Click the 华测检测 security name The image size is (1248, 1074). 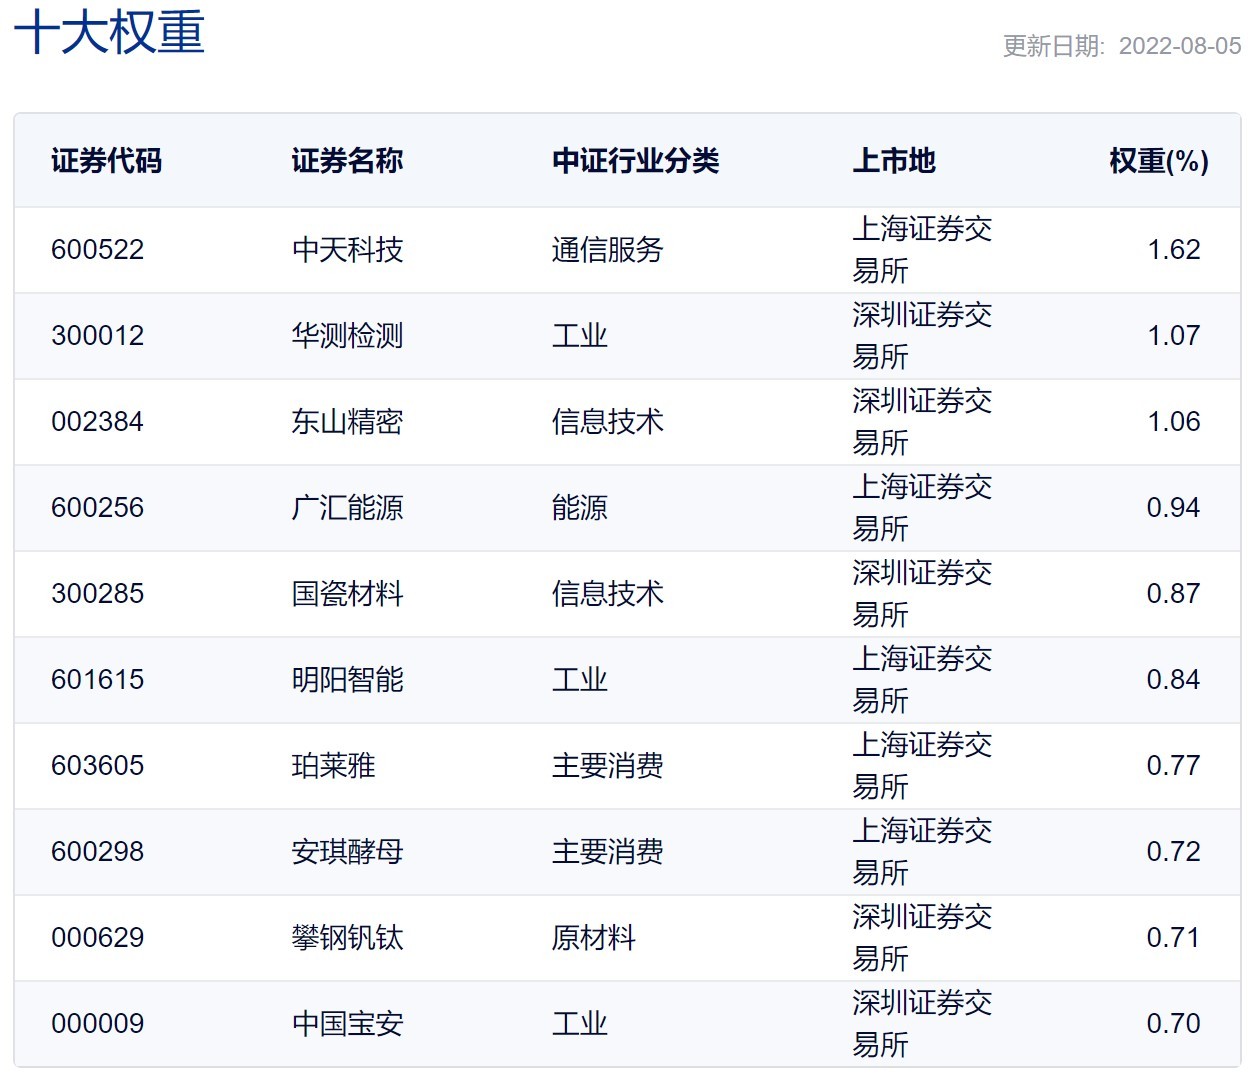pyautogui.click(x=345, y=336)
